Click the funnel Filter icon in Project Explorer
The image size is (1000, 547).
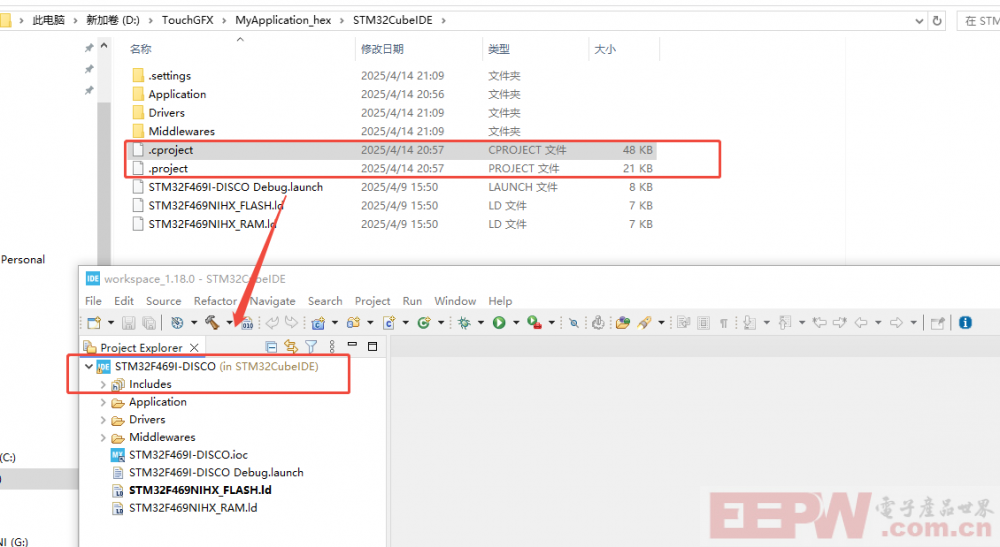[311, 346]
